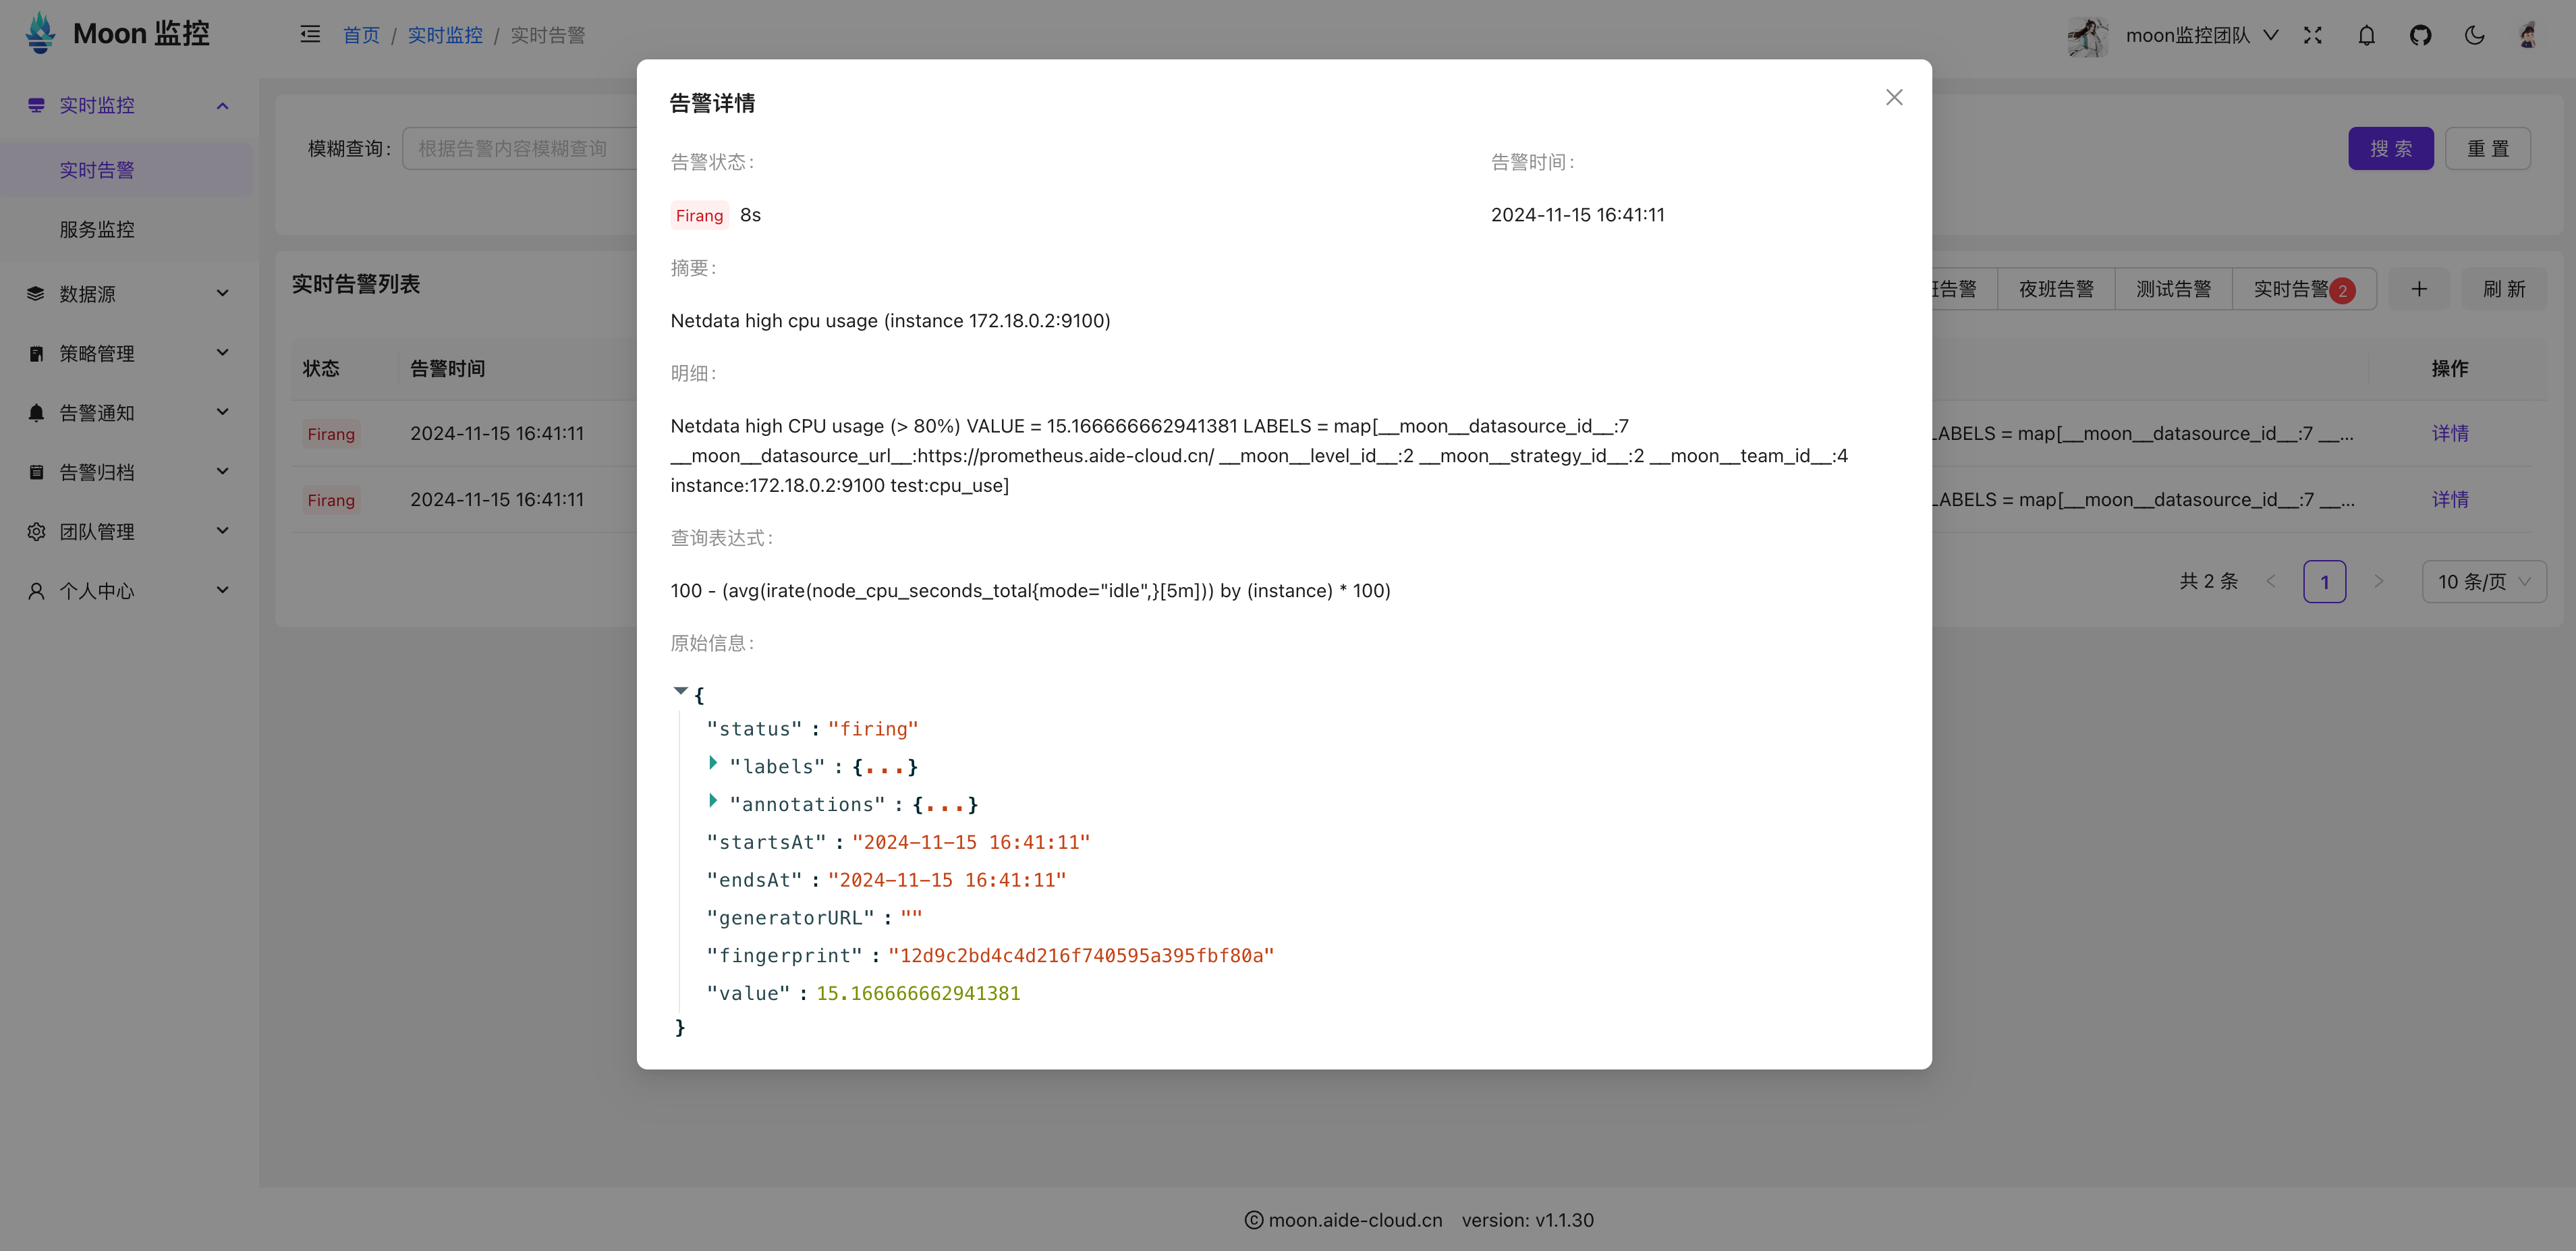Expand the "annotations" JSON node
Screen dimensions: 2576x1251
click(x=713, y=801)
